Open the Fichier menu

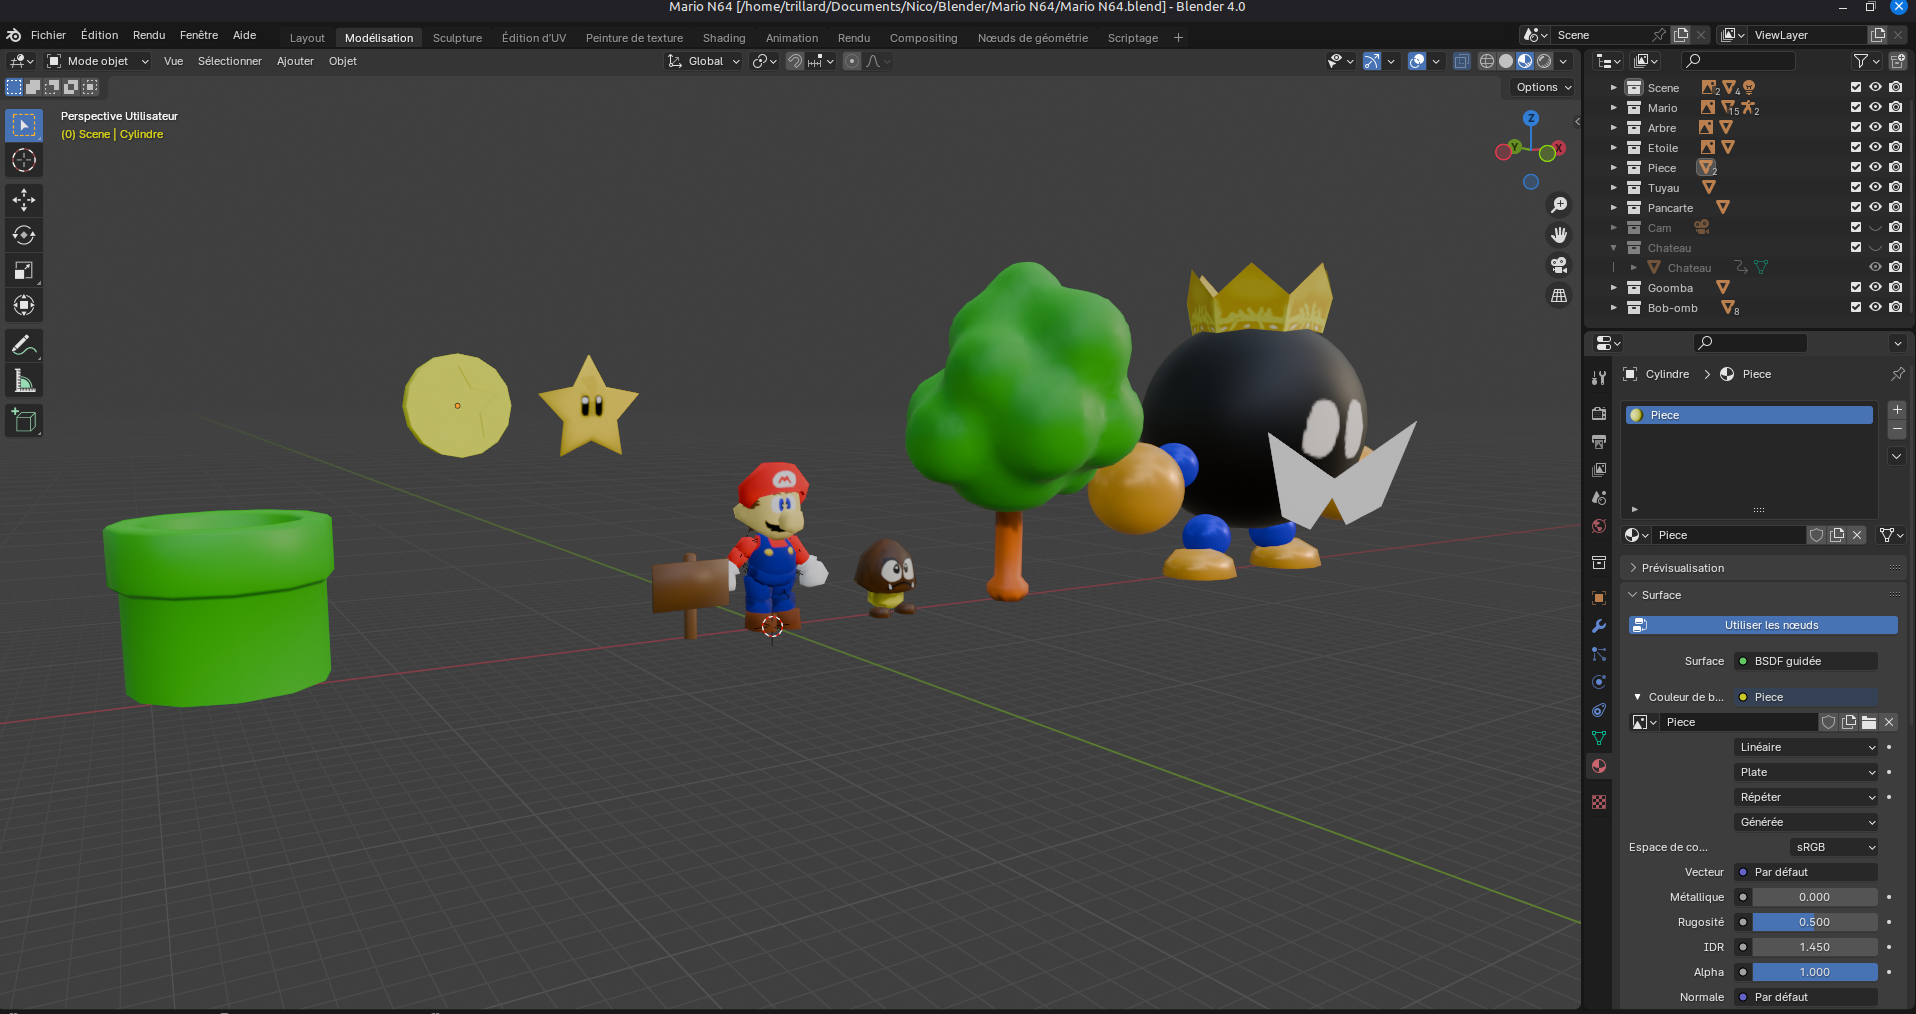point(48,35)
